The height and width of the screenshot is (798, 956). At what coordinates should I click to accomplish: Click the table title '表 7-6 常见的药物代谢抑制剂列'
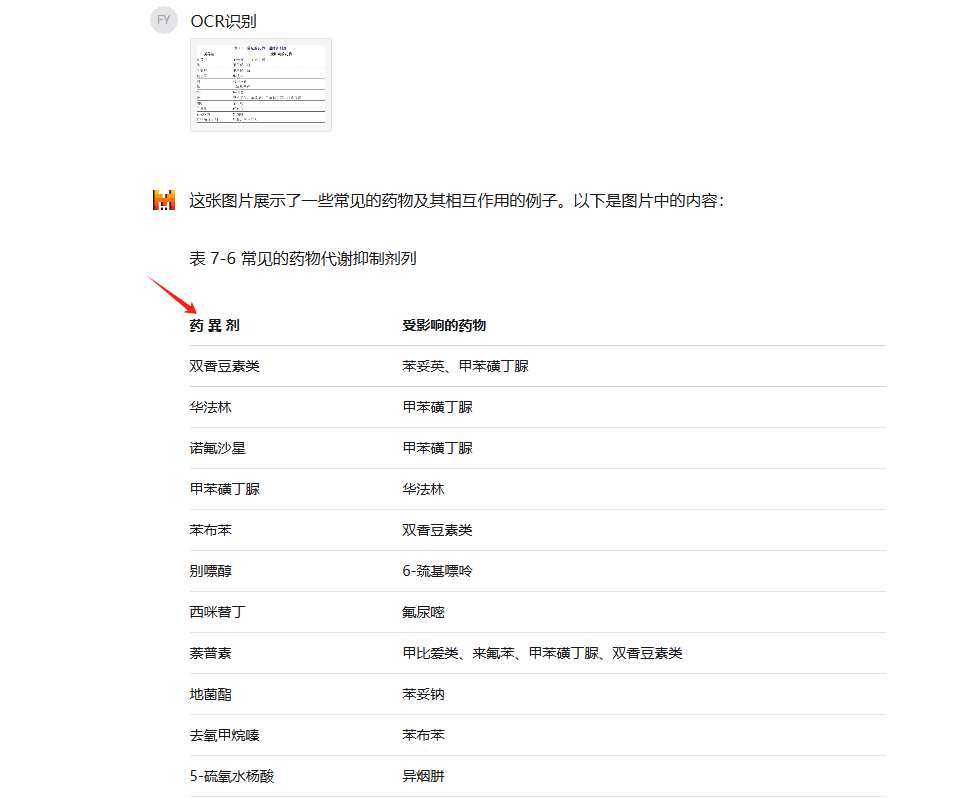[302, 258]
